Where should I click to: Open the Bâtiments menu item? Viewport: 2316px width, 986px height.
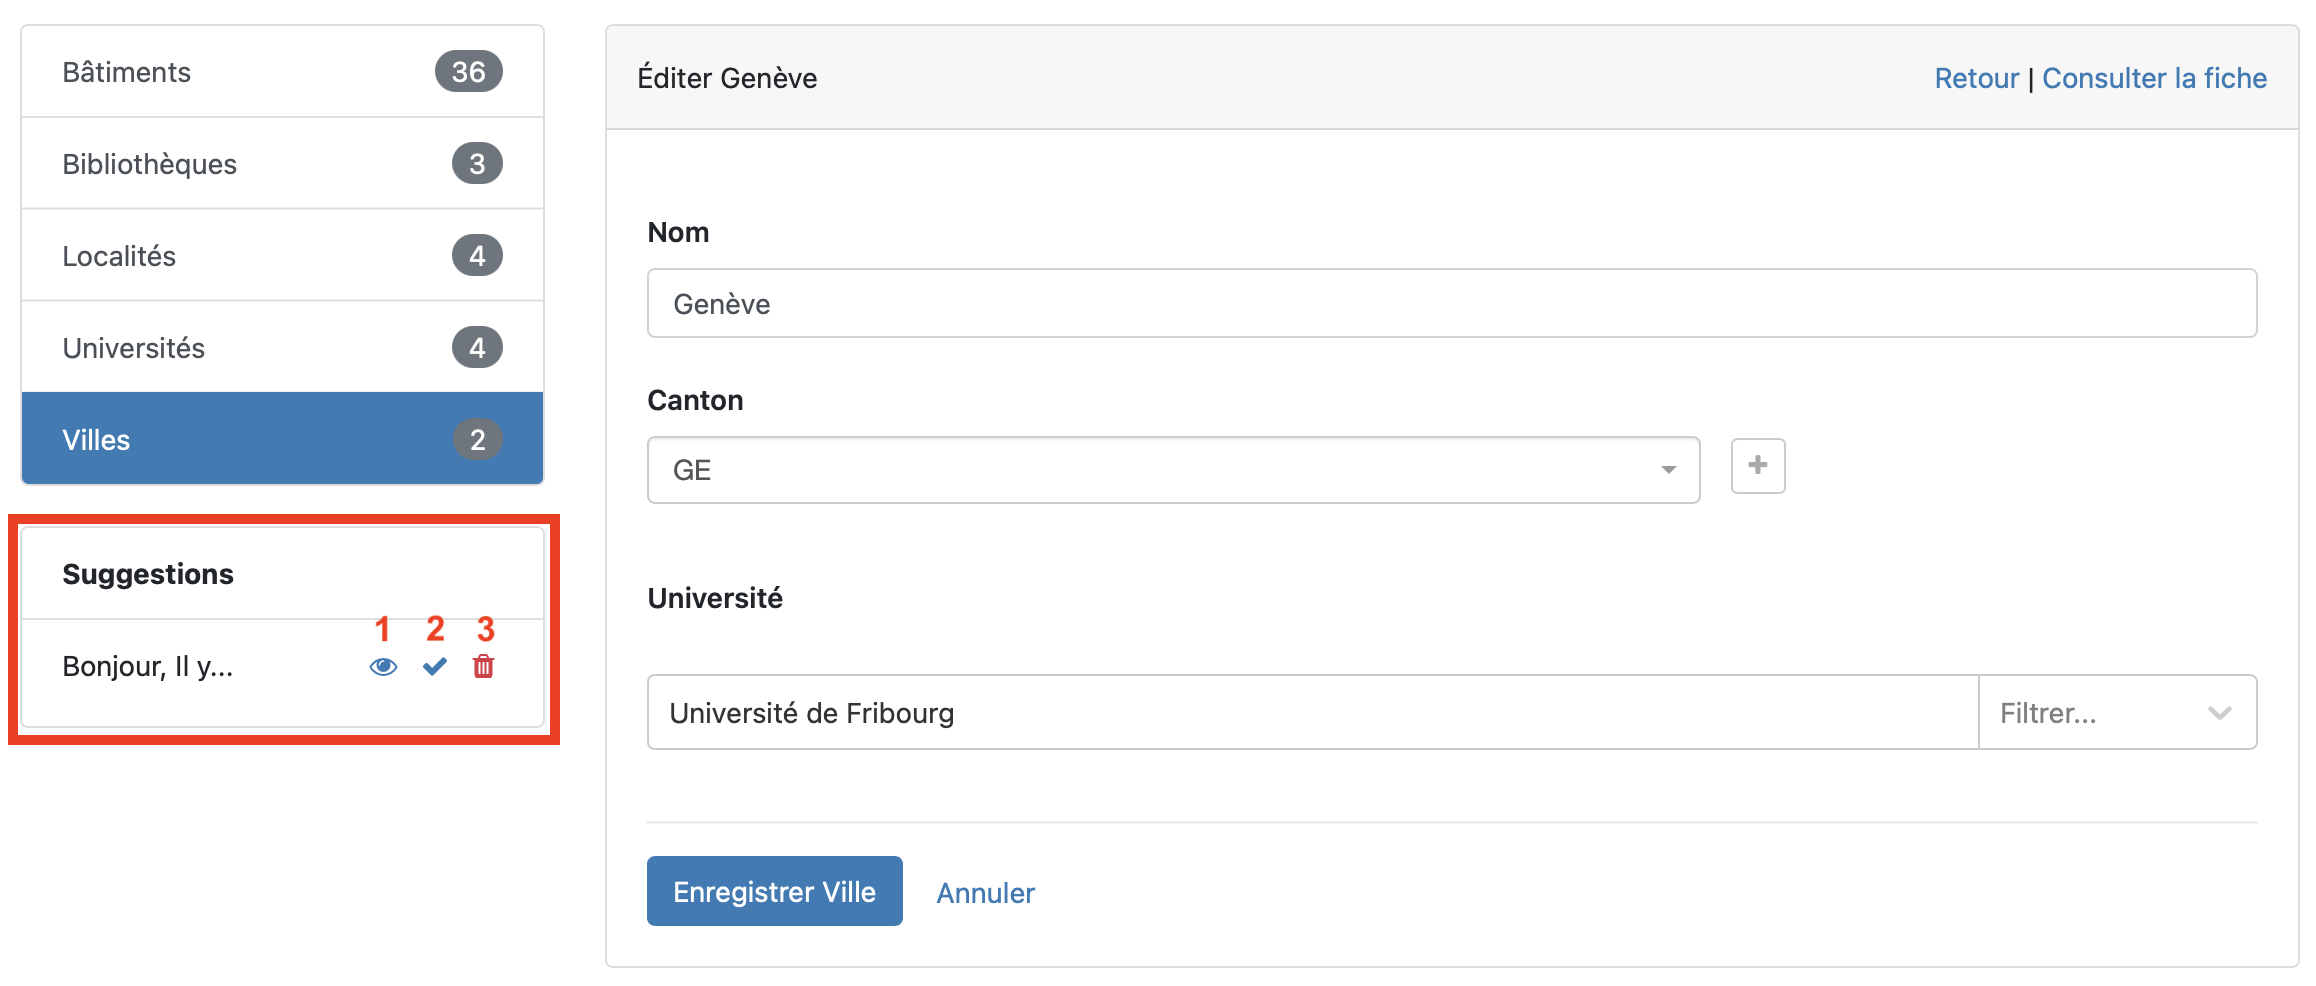point(127,72)
